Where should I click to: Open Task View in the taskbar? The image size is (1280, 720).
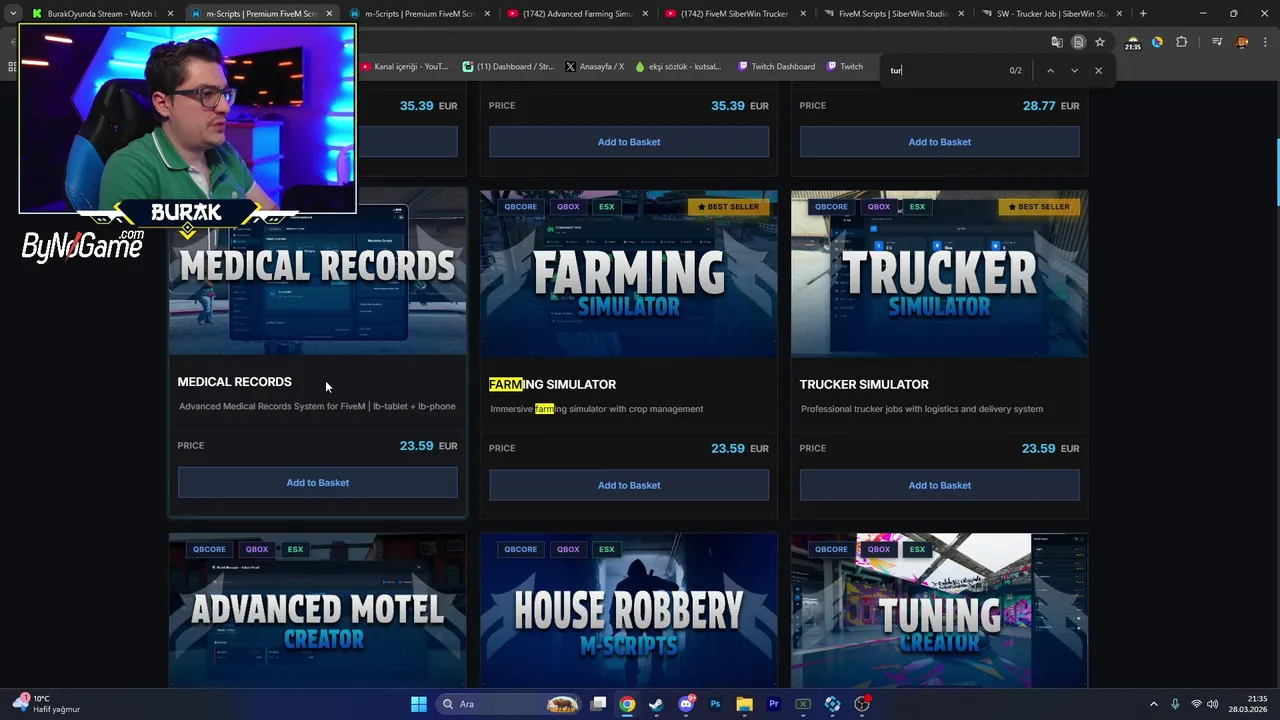(598, 704)
